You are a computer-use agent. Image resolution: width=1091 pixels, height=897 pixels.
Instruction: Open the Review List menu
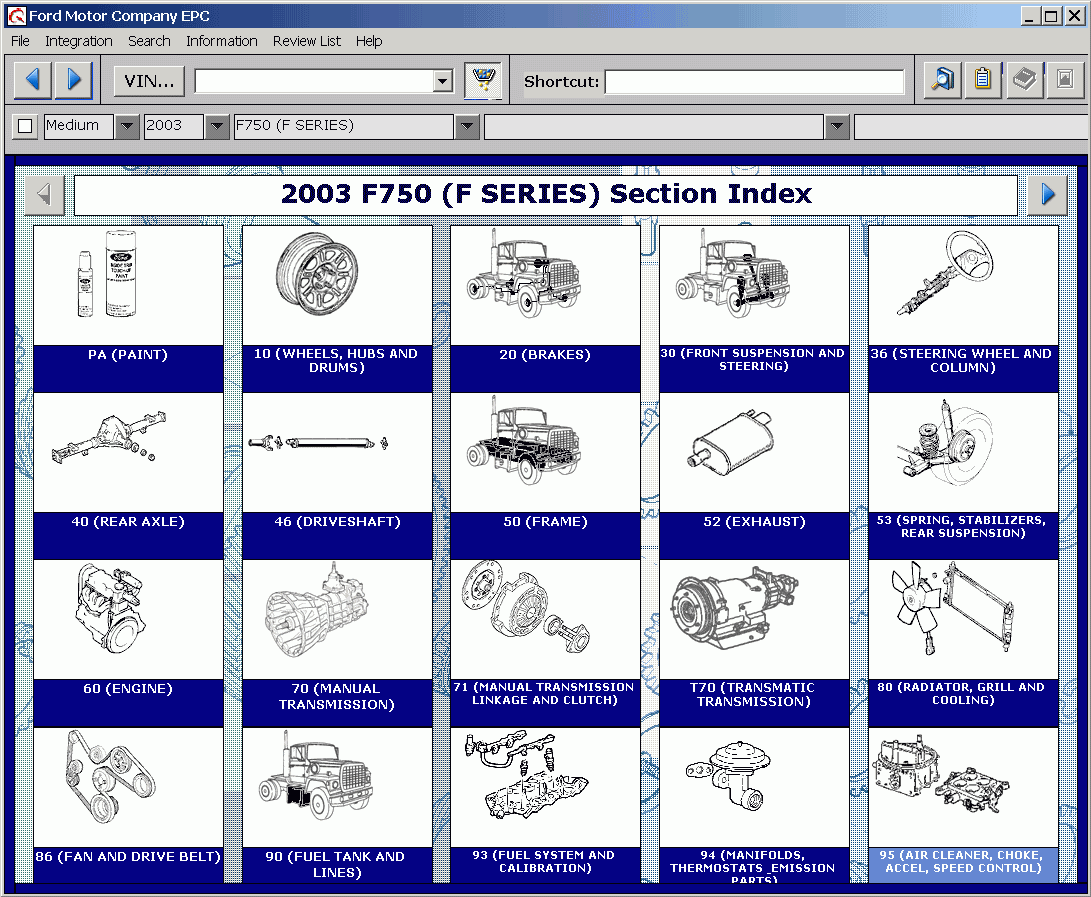(306, 41)
